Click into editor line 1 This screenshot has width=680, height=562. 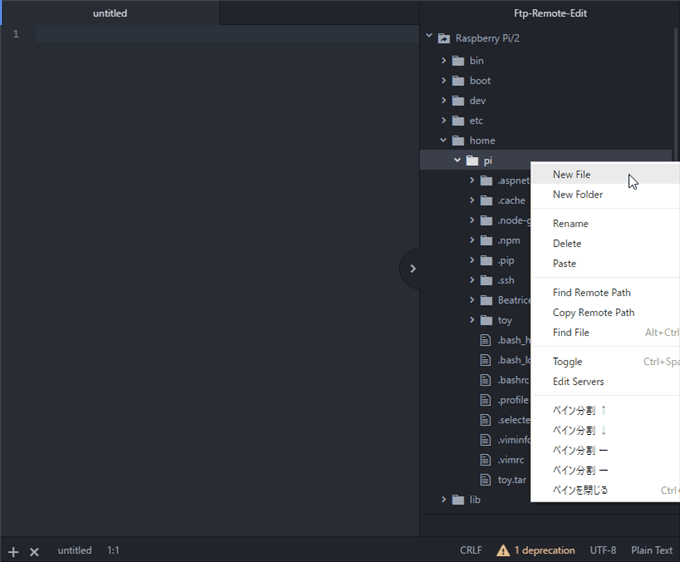click(x=227, y=34)
